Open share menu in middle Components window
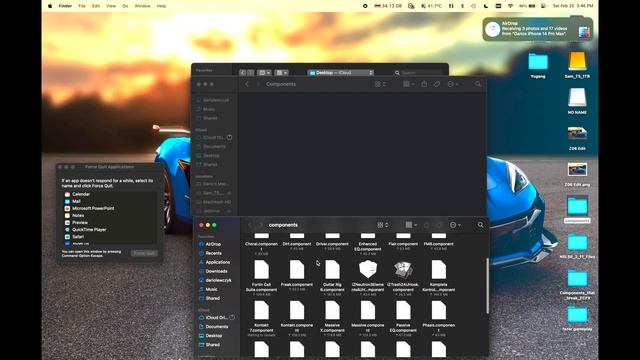 click(424, 84)
